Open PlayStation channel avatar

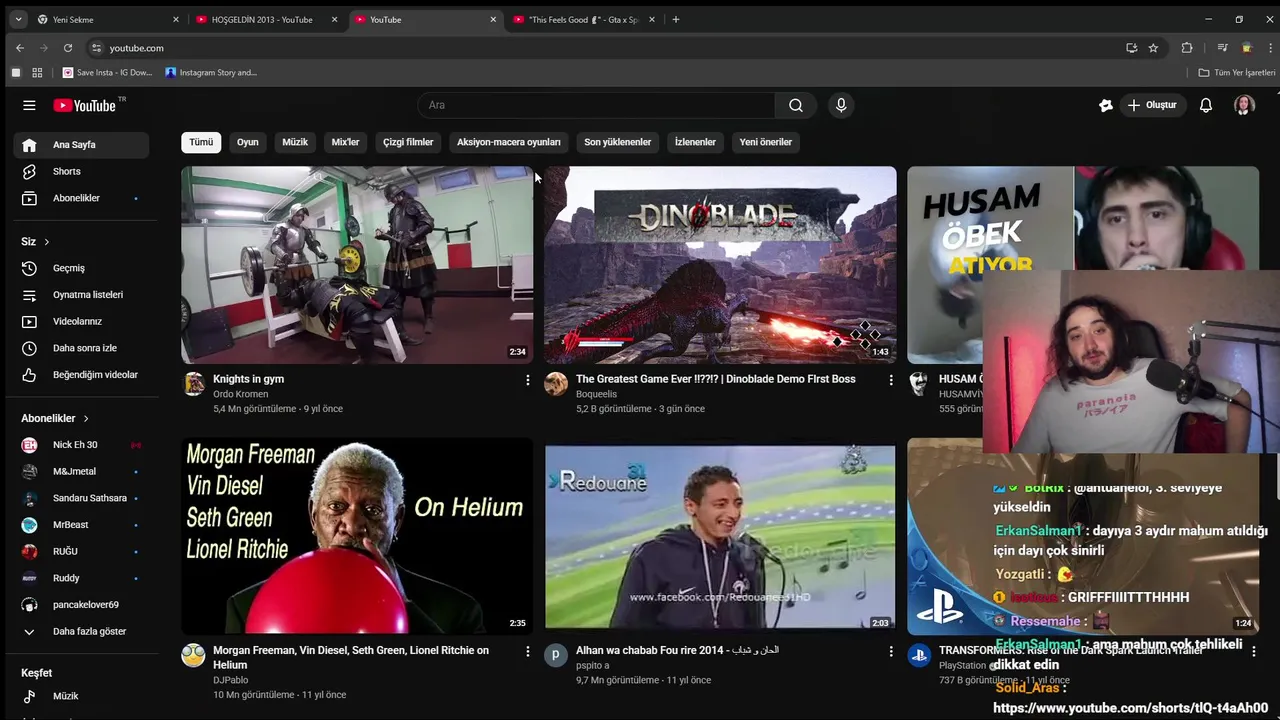[x=919, y=655]
